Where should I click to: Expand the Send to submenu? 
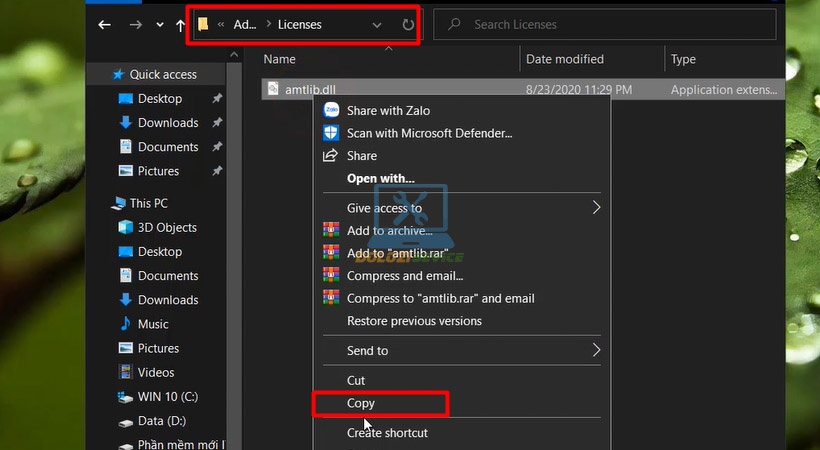pos(596,351)
